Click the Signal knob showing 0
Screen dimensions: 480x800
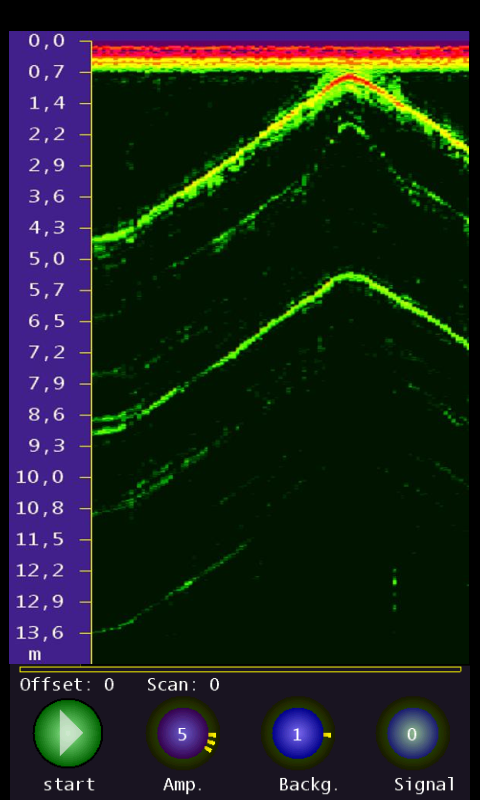412,734
